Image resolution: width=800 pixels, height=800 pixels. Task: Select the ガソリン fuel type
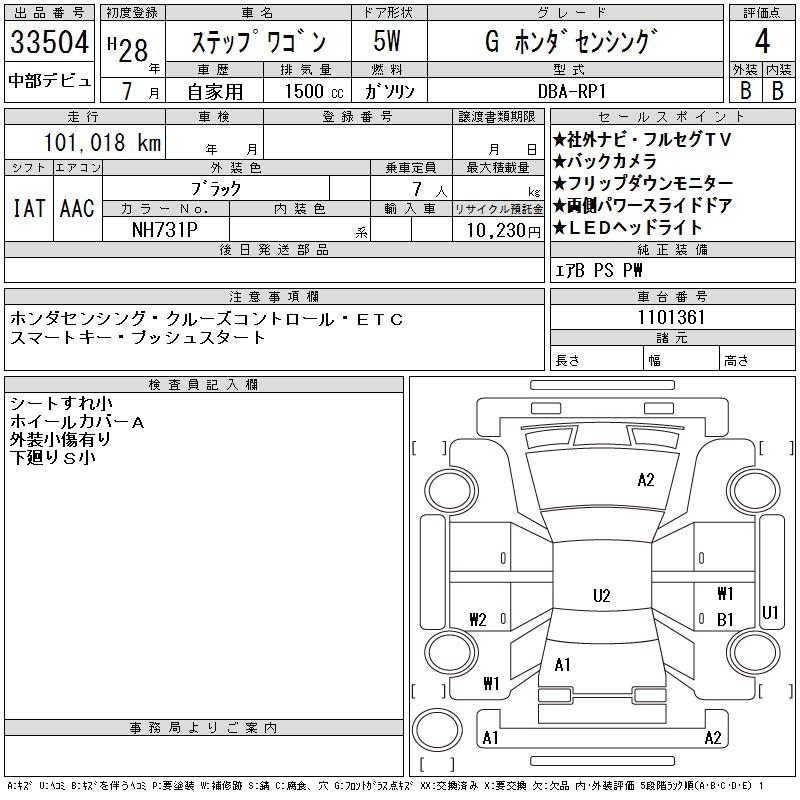[389, 91]
